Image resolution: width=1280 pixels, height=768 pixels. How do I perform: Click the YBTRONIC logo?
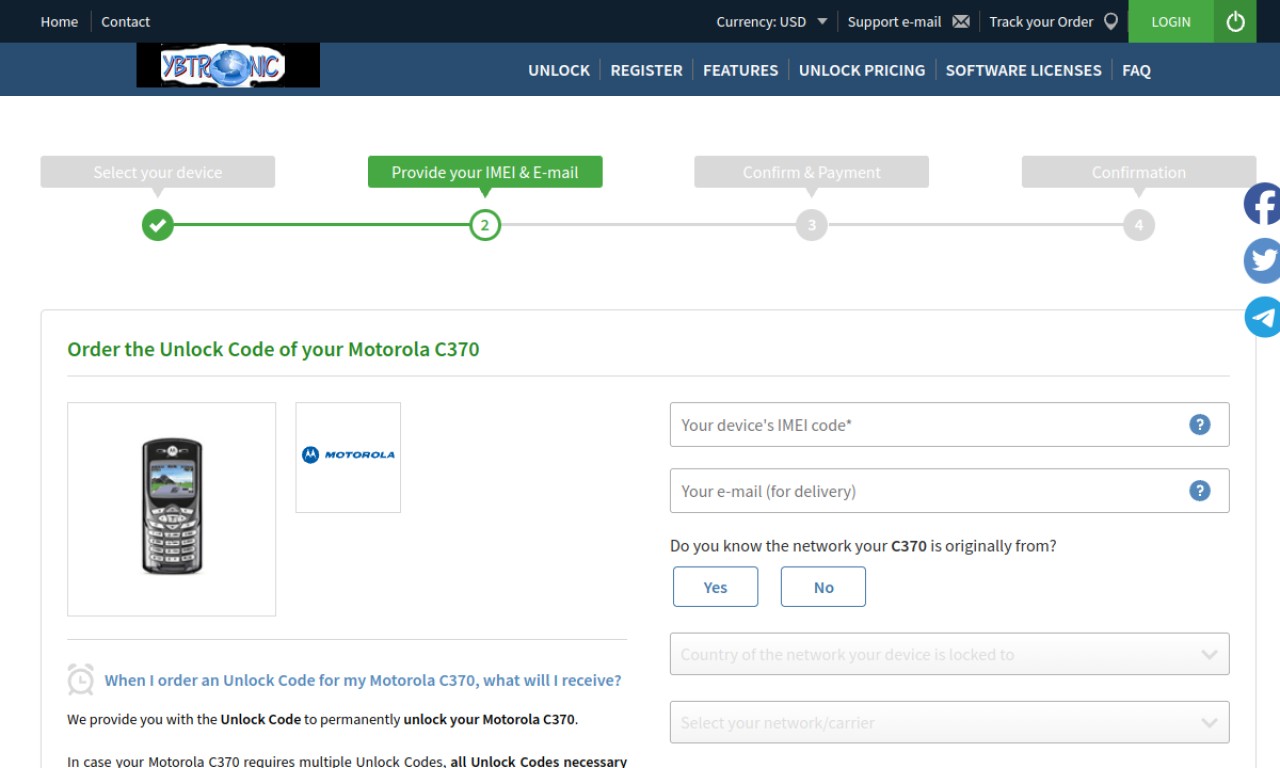coord(228,65)
